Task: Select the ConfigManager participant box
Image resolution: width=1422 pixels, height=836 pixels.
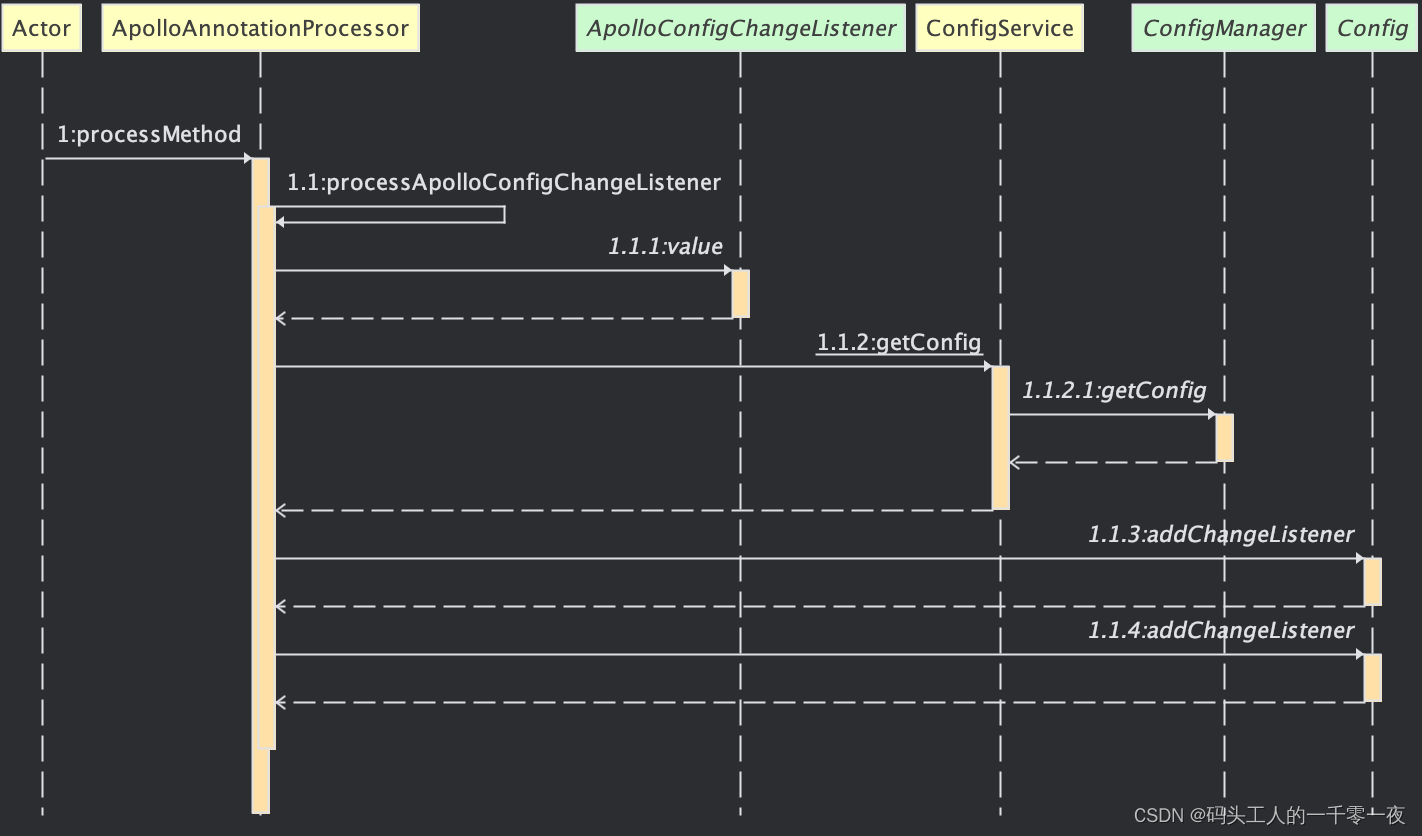Action: [1224, 28]
